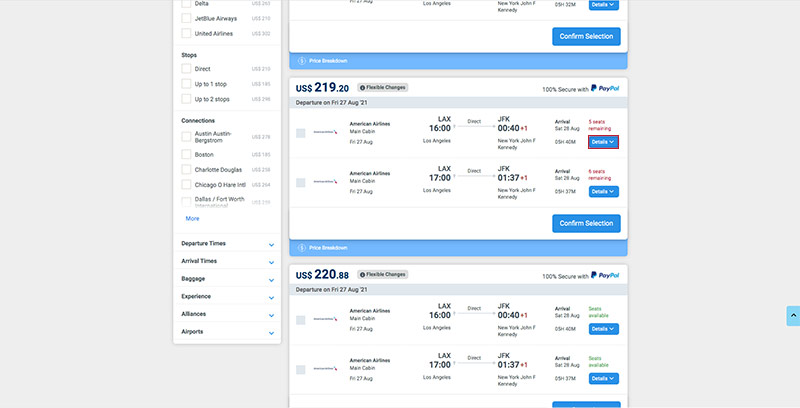Screen dimensions: 800x408
Task: Click American Airlines logo of US$ 220.88 17:00 flight
Action: click(325, 369)
